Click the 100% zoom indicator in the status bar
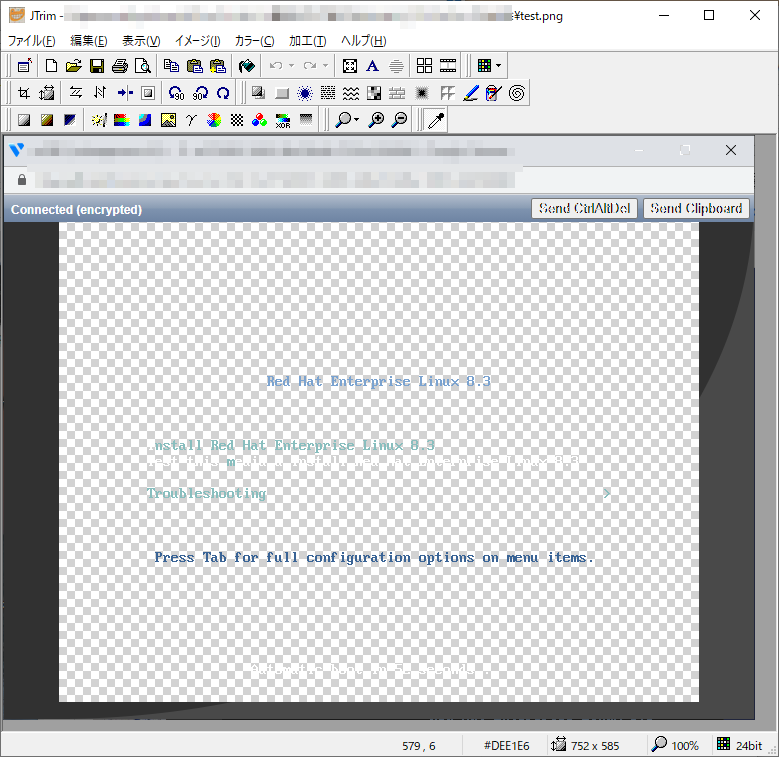The width and height of the screenshot is (779, 757). coord(685,746)
